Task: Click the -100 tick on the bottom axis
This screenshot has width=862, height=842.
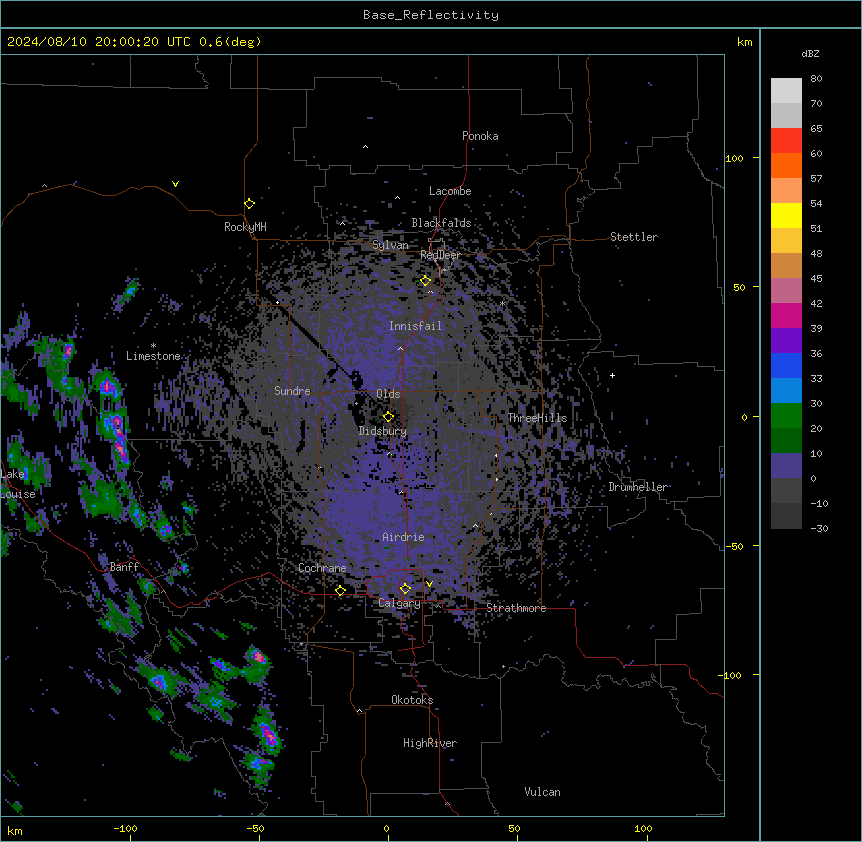Action: (125, 828)
